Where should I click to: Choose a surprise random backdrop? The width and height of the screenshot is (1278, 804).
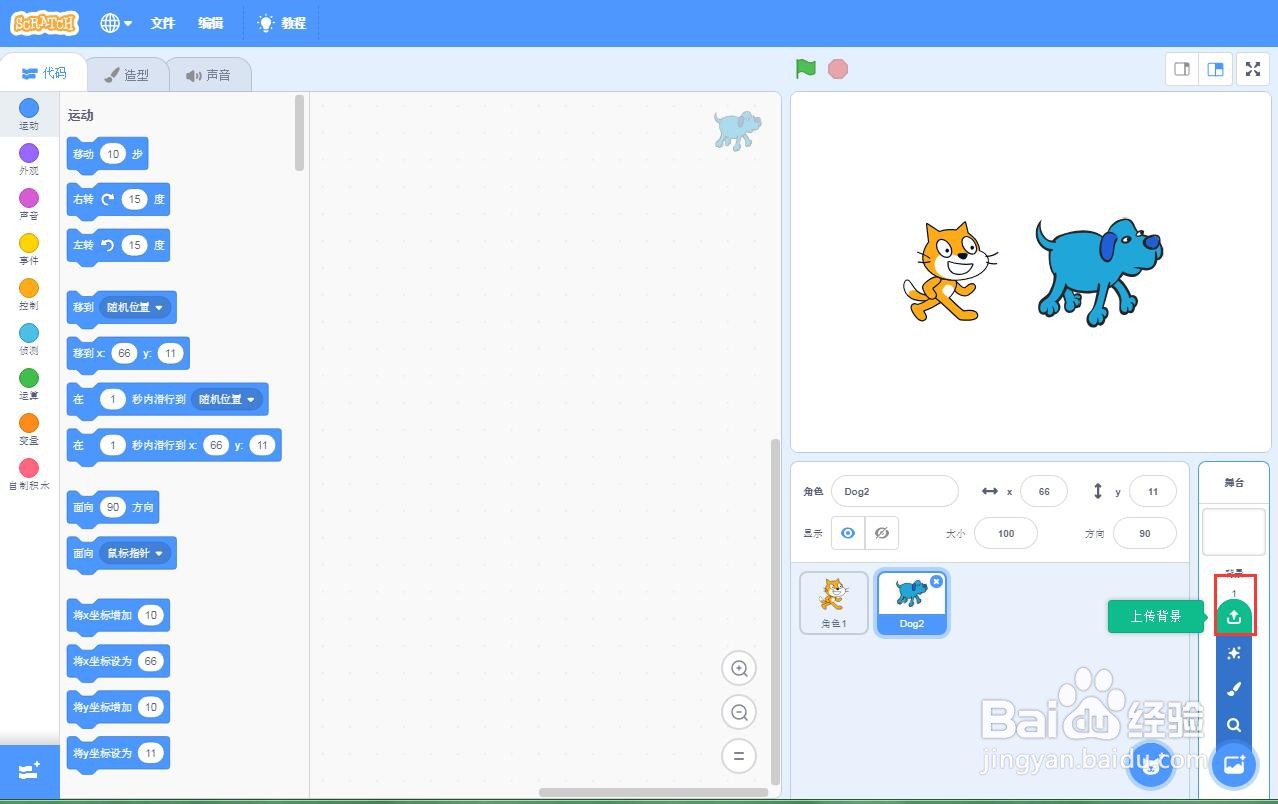tap(1234, 653)
